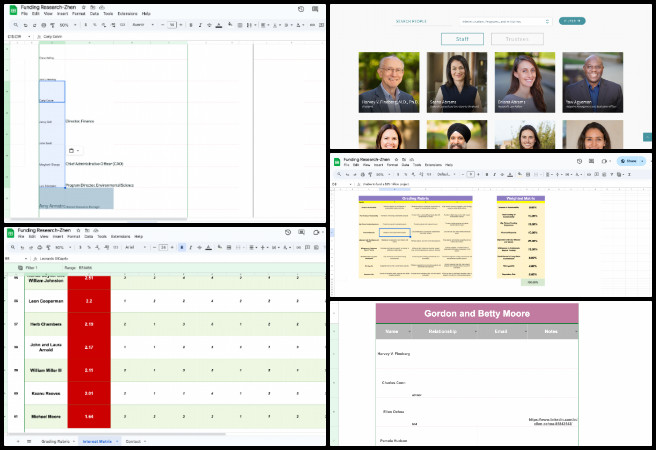Image resolution: width=656 pixels, height=450 pixels.
Task: Format as percent in the Interest Matrix window toolbar
Action: coord(89,248)
